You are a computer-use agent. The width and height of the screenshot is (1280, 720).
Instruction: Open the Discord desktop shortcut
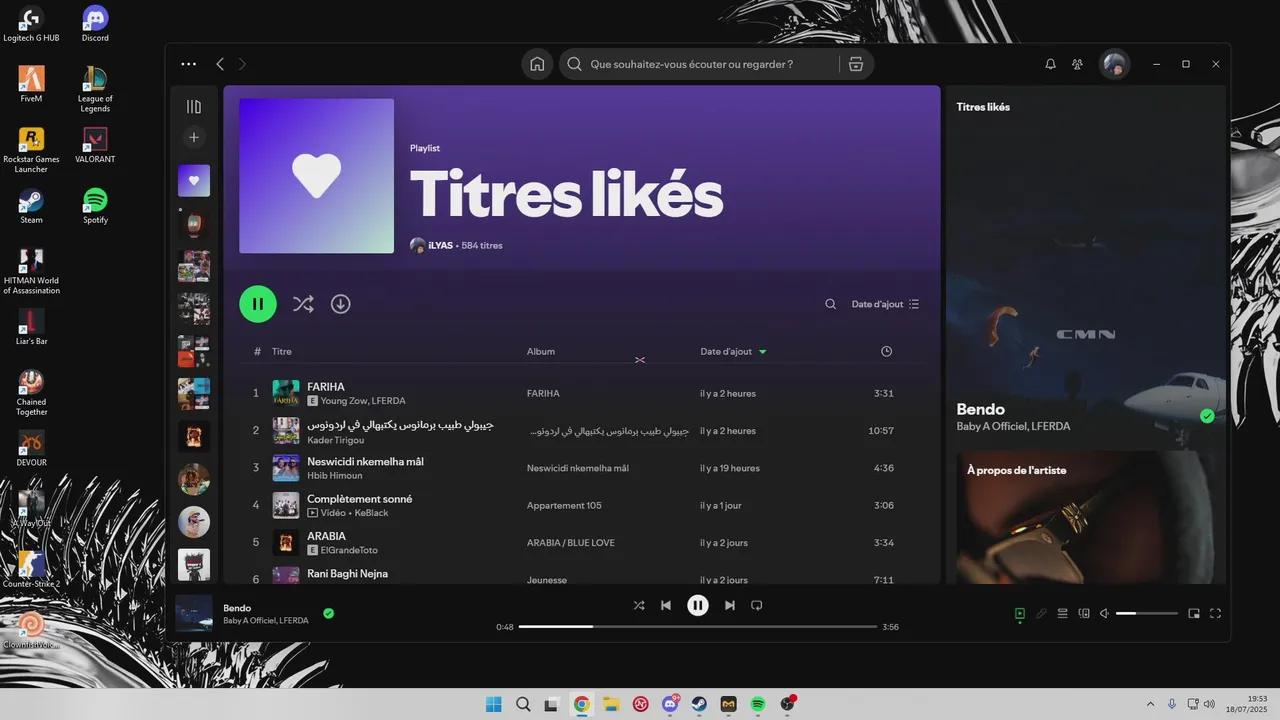pyautogui.click(x=95, y=24)
